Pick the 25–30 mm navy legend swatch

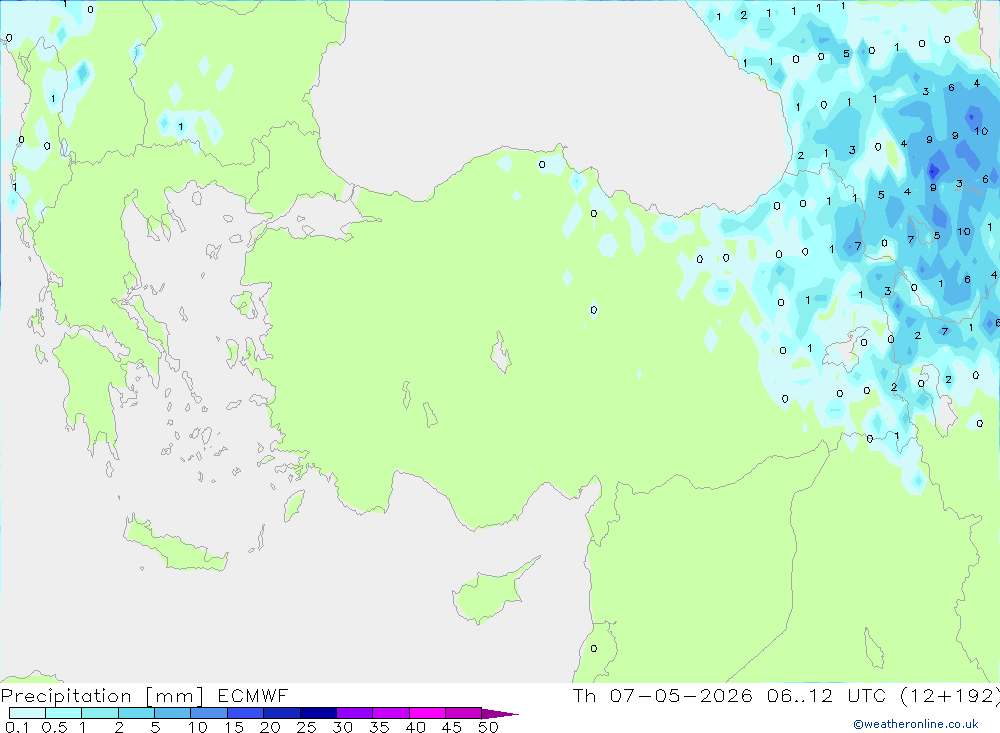click(x=318, y=713)
